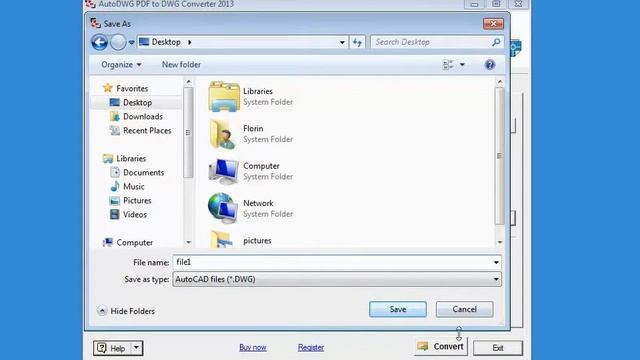Screen dimensions: 640x360
Task: Open the Organize menu
Action: coord(121,64)
